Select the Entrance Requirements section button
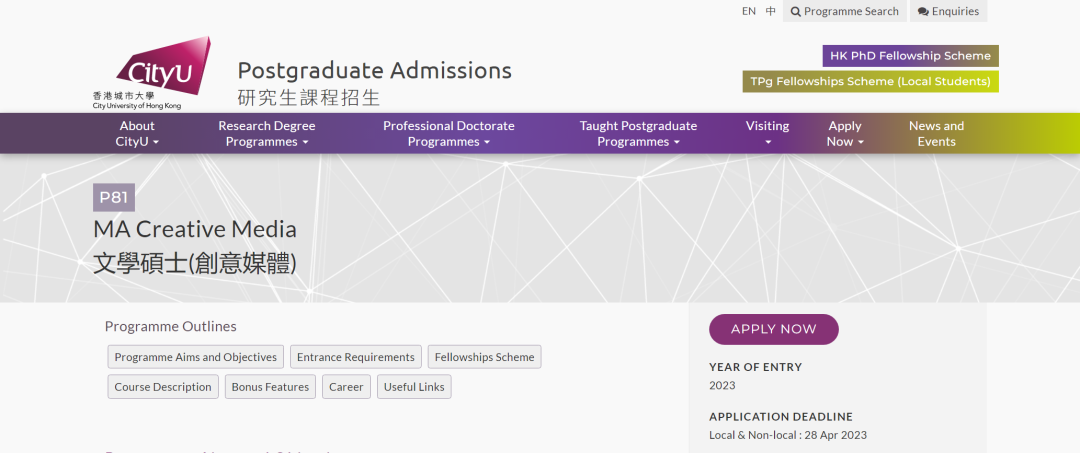Image resolution: width=1080 pixels, height=453 pixels. 355,357
